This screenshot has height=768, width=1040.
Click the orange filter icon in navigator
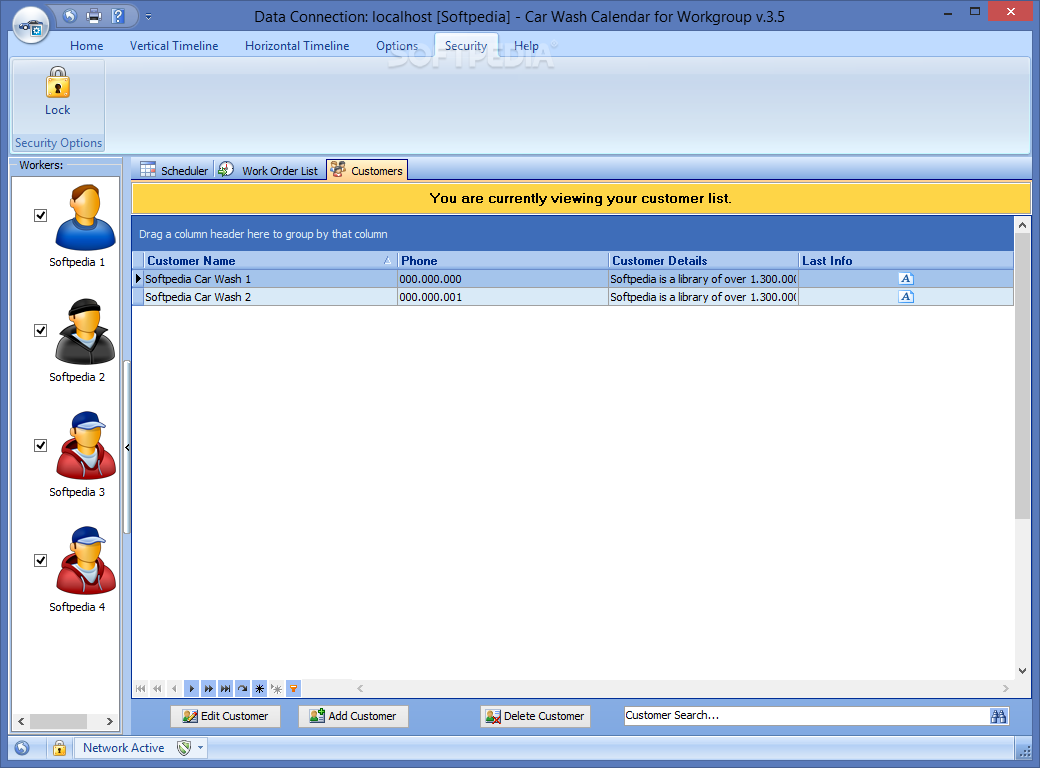pyautogui.click(x=293, y=688)
